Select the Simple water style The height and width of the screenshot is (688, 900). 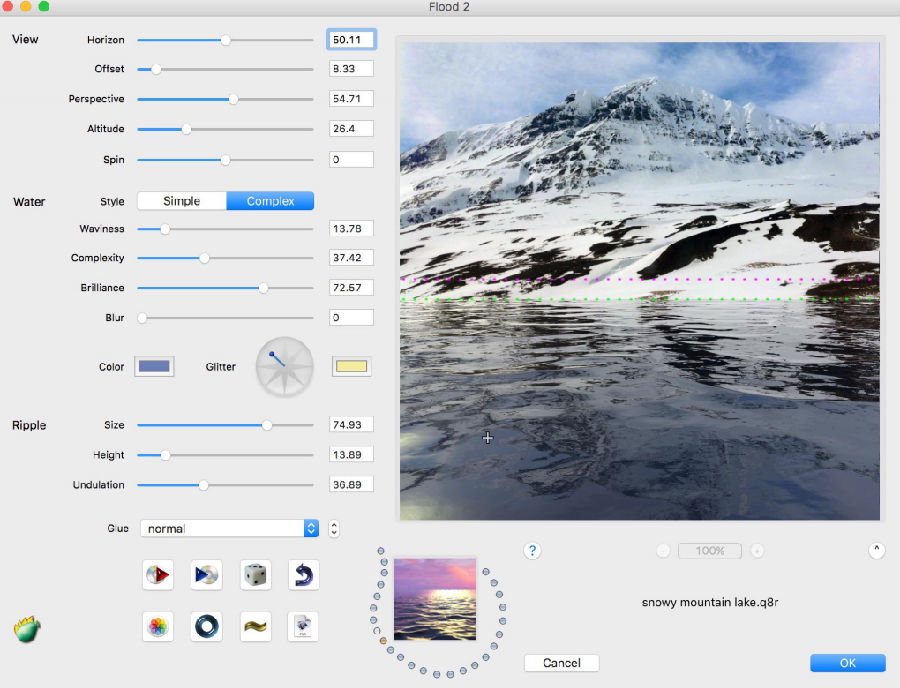coord(182,201)
